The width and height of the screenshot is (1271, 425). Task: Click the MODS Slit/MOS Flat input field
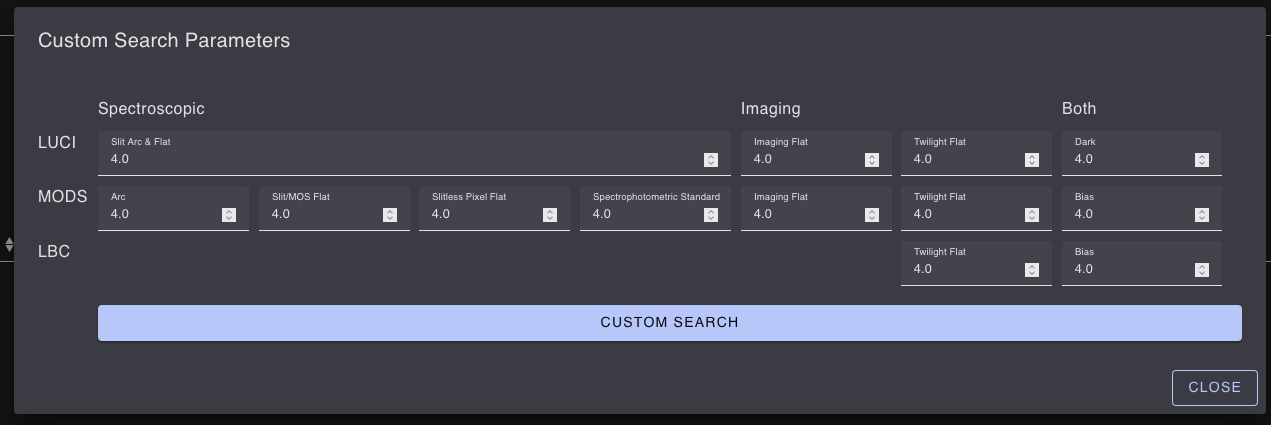coord(320,215)
